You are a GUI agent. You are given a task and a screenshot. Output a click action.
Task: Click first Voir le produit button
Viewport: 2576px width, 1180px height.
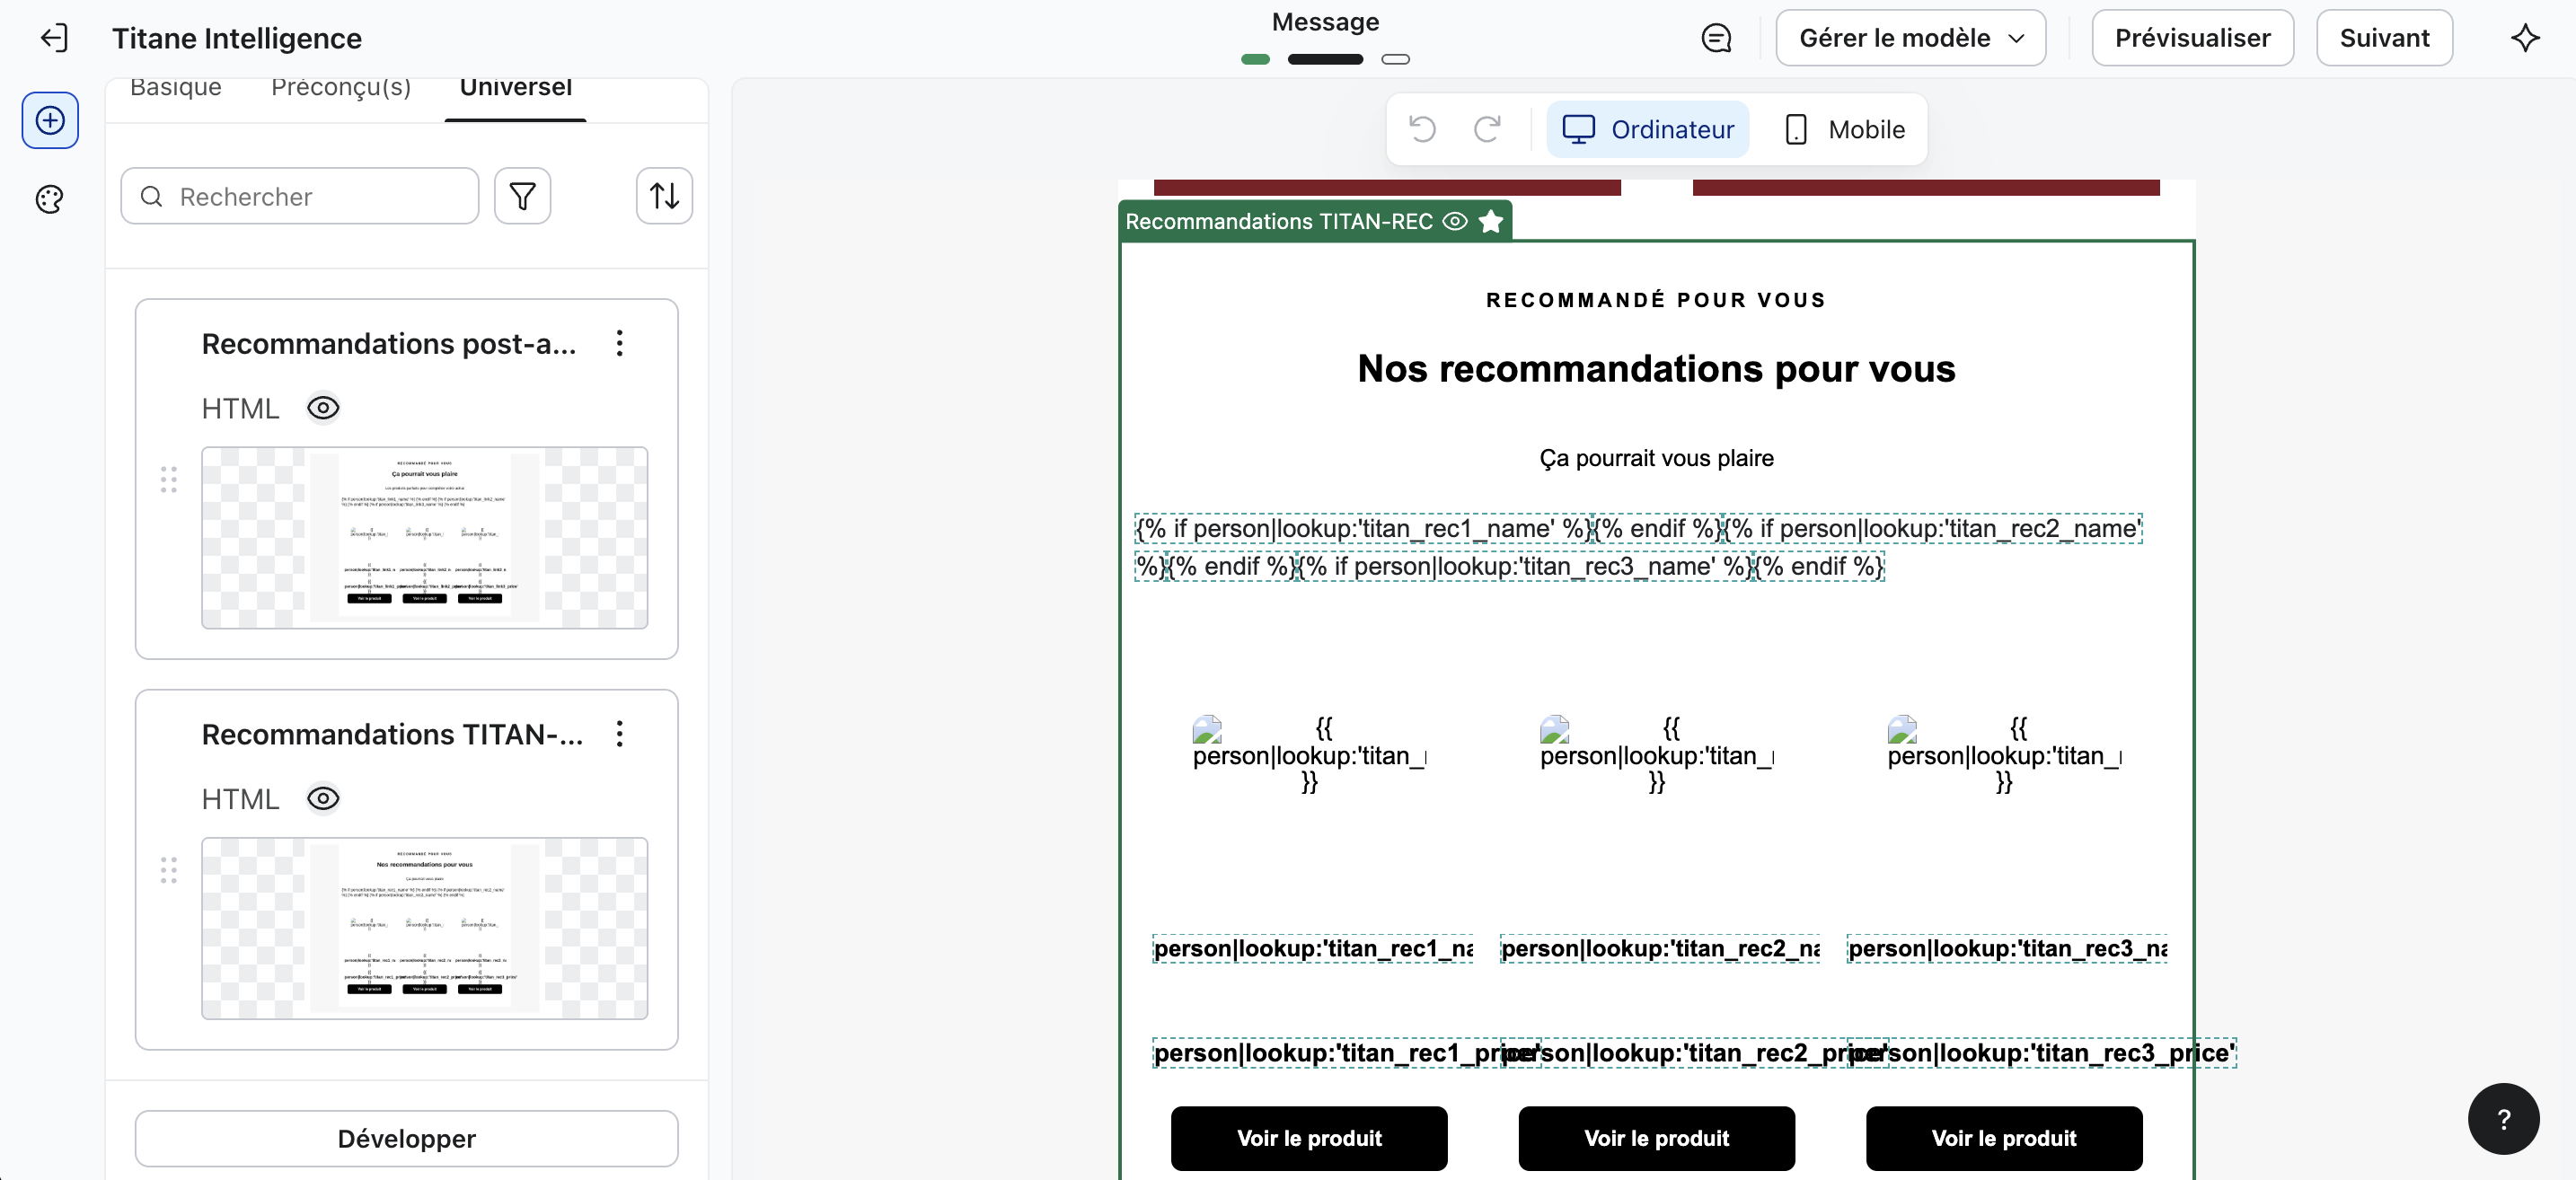click(1309, 1138)
